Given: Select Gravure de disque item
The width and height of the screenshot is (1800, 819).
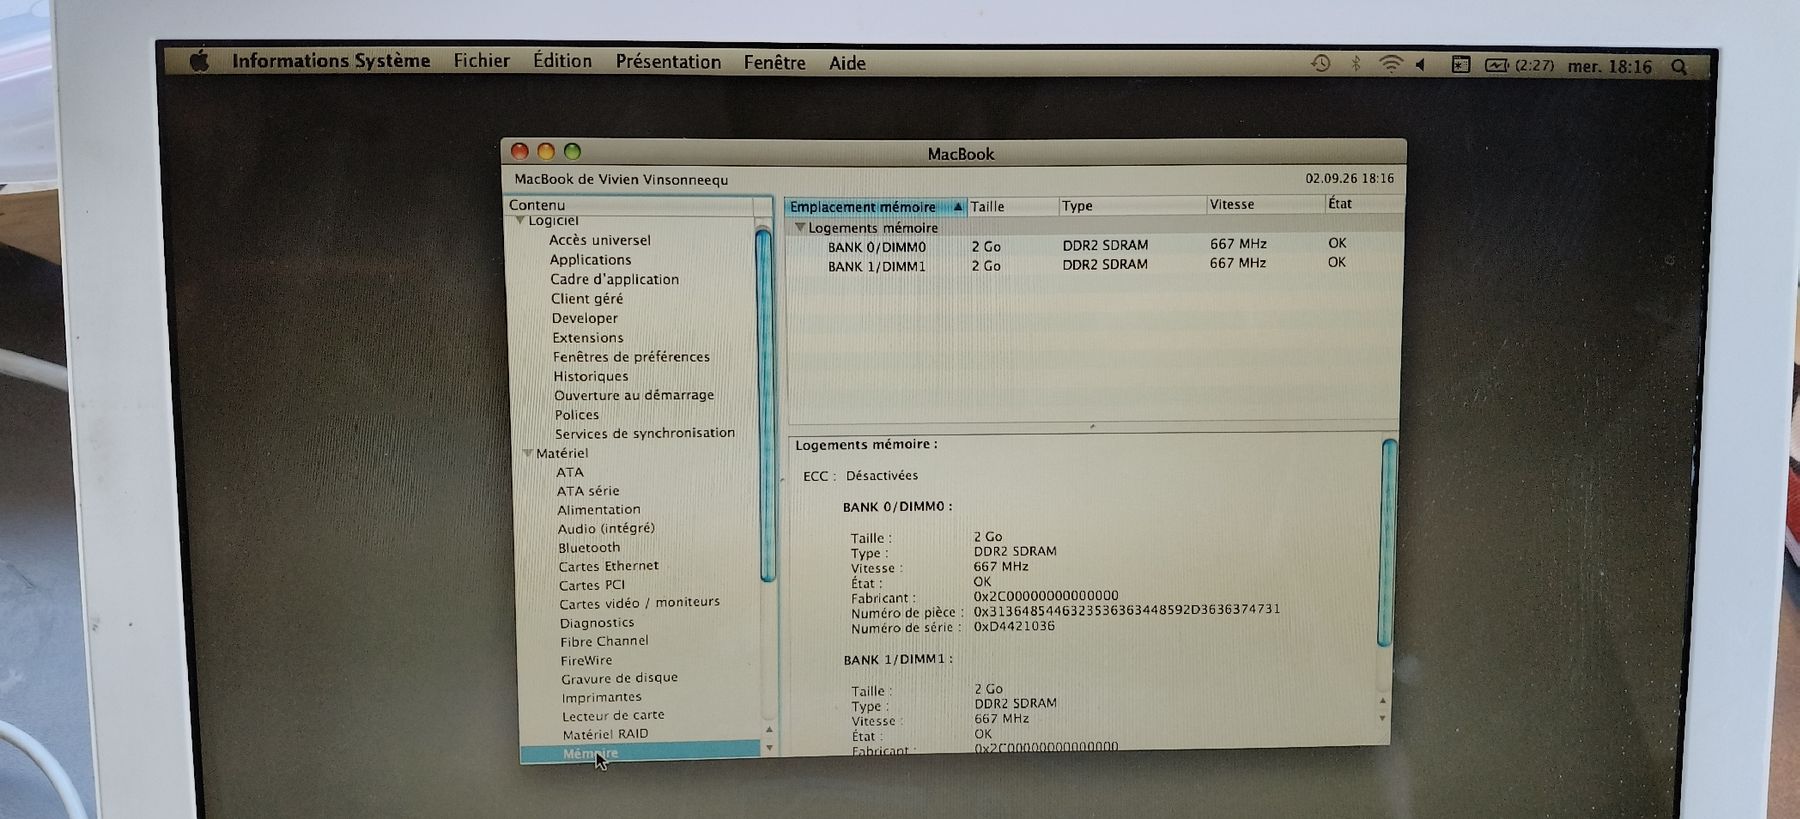Looking at the screenshot, I should click(x=619, y=678).
